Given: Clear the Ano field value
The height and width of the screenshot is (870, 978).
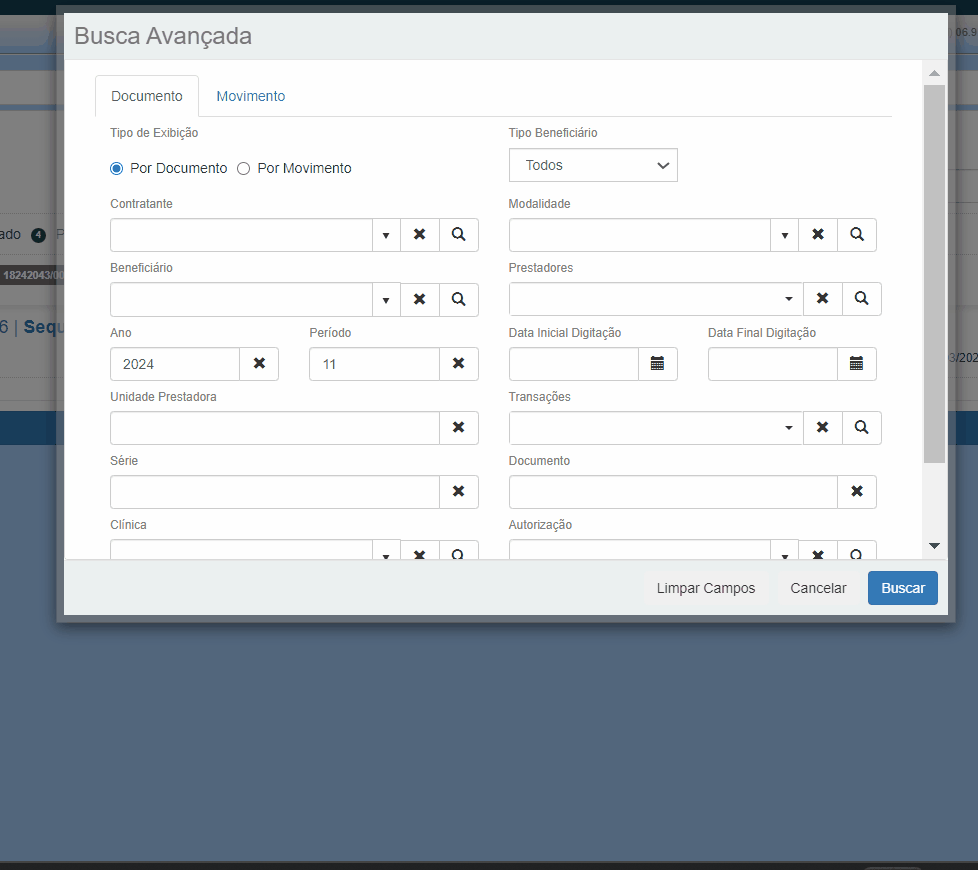Looking at the screenshot, I should (259, 364).
